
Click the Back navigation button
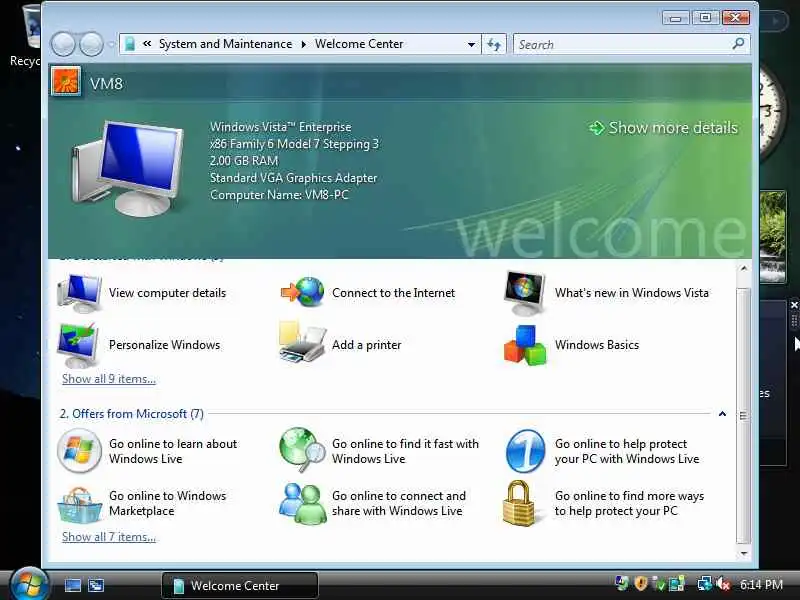tap(63, 44)
